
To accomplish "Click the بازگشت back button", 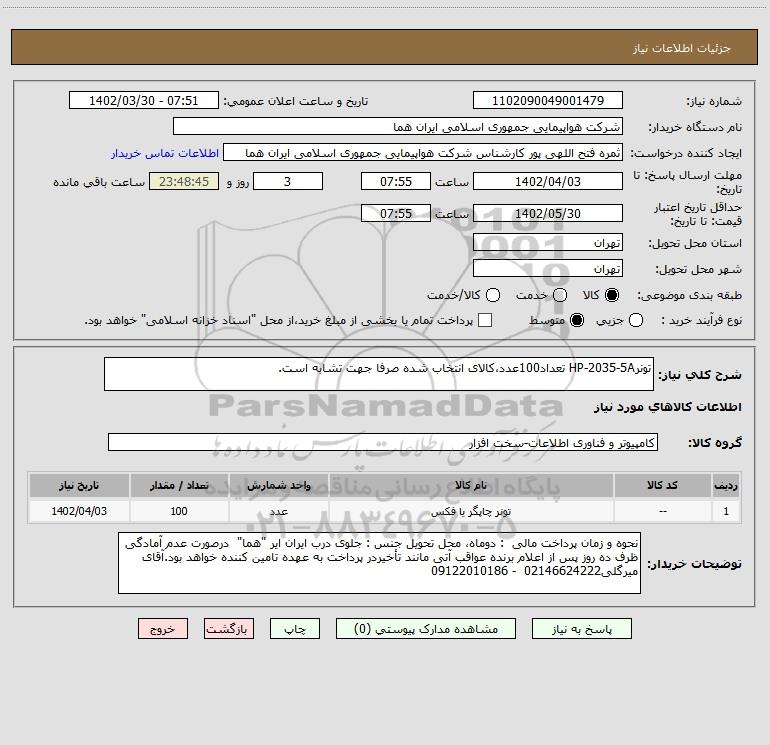I will click(x=229, y=629).
